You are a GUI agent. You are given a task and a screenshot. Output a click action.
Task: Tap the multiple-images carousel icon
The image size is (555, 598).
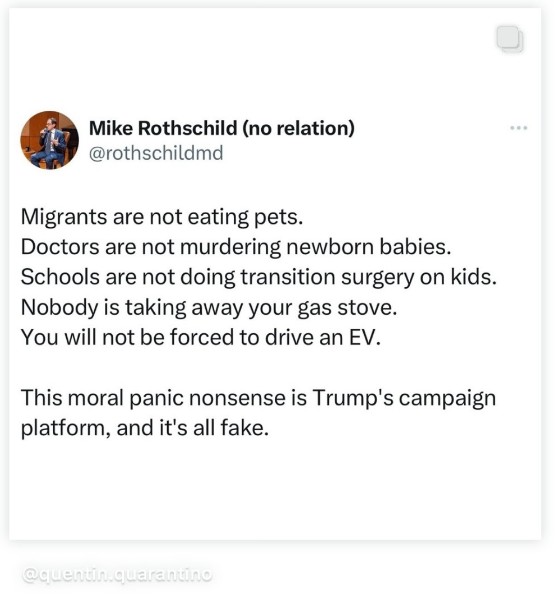tap(510, 39)
